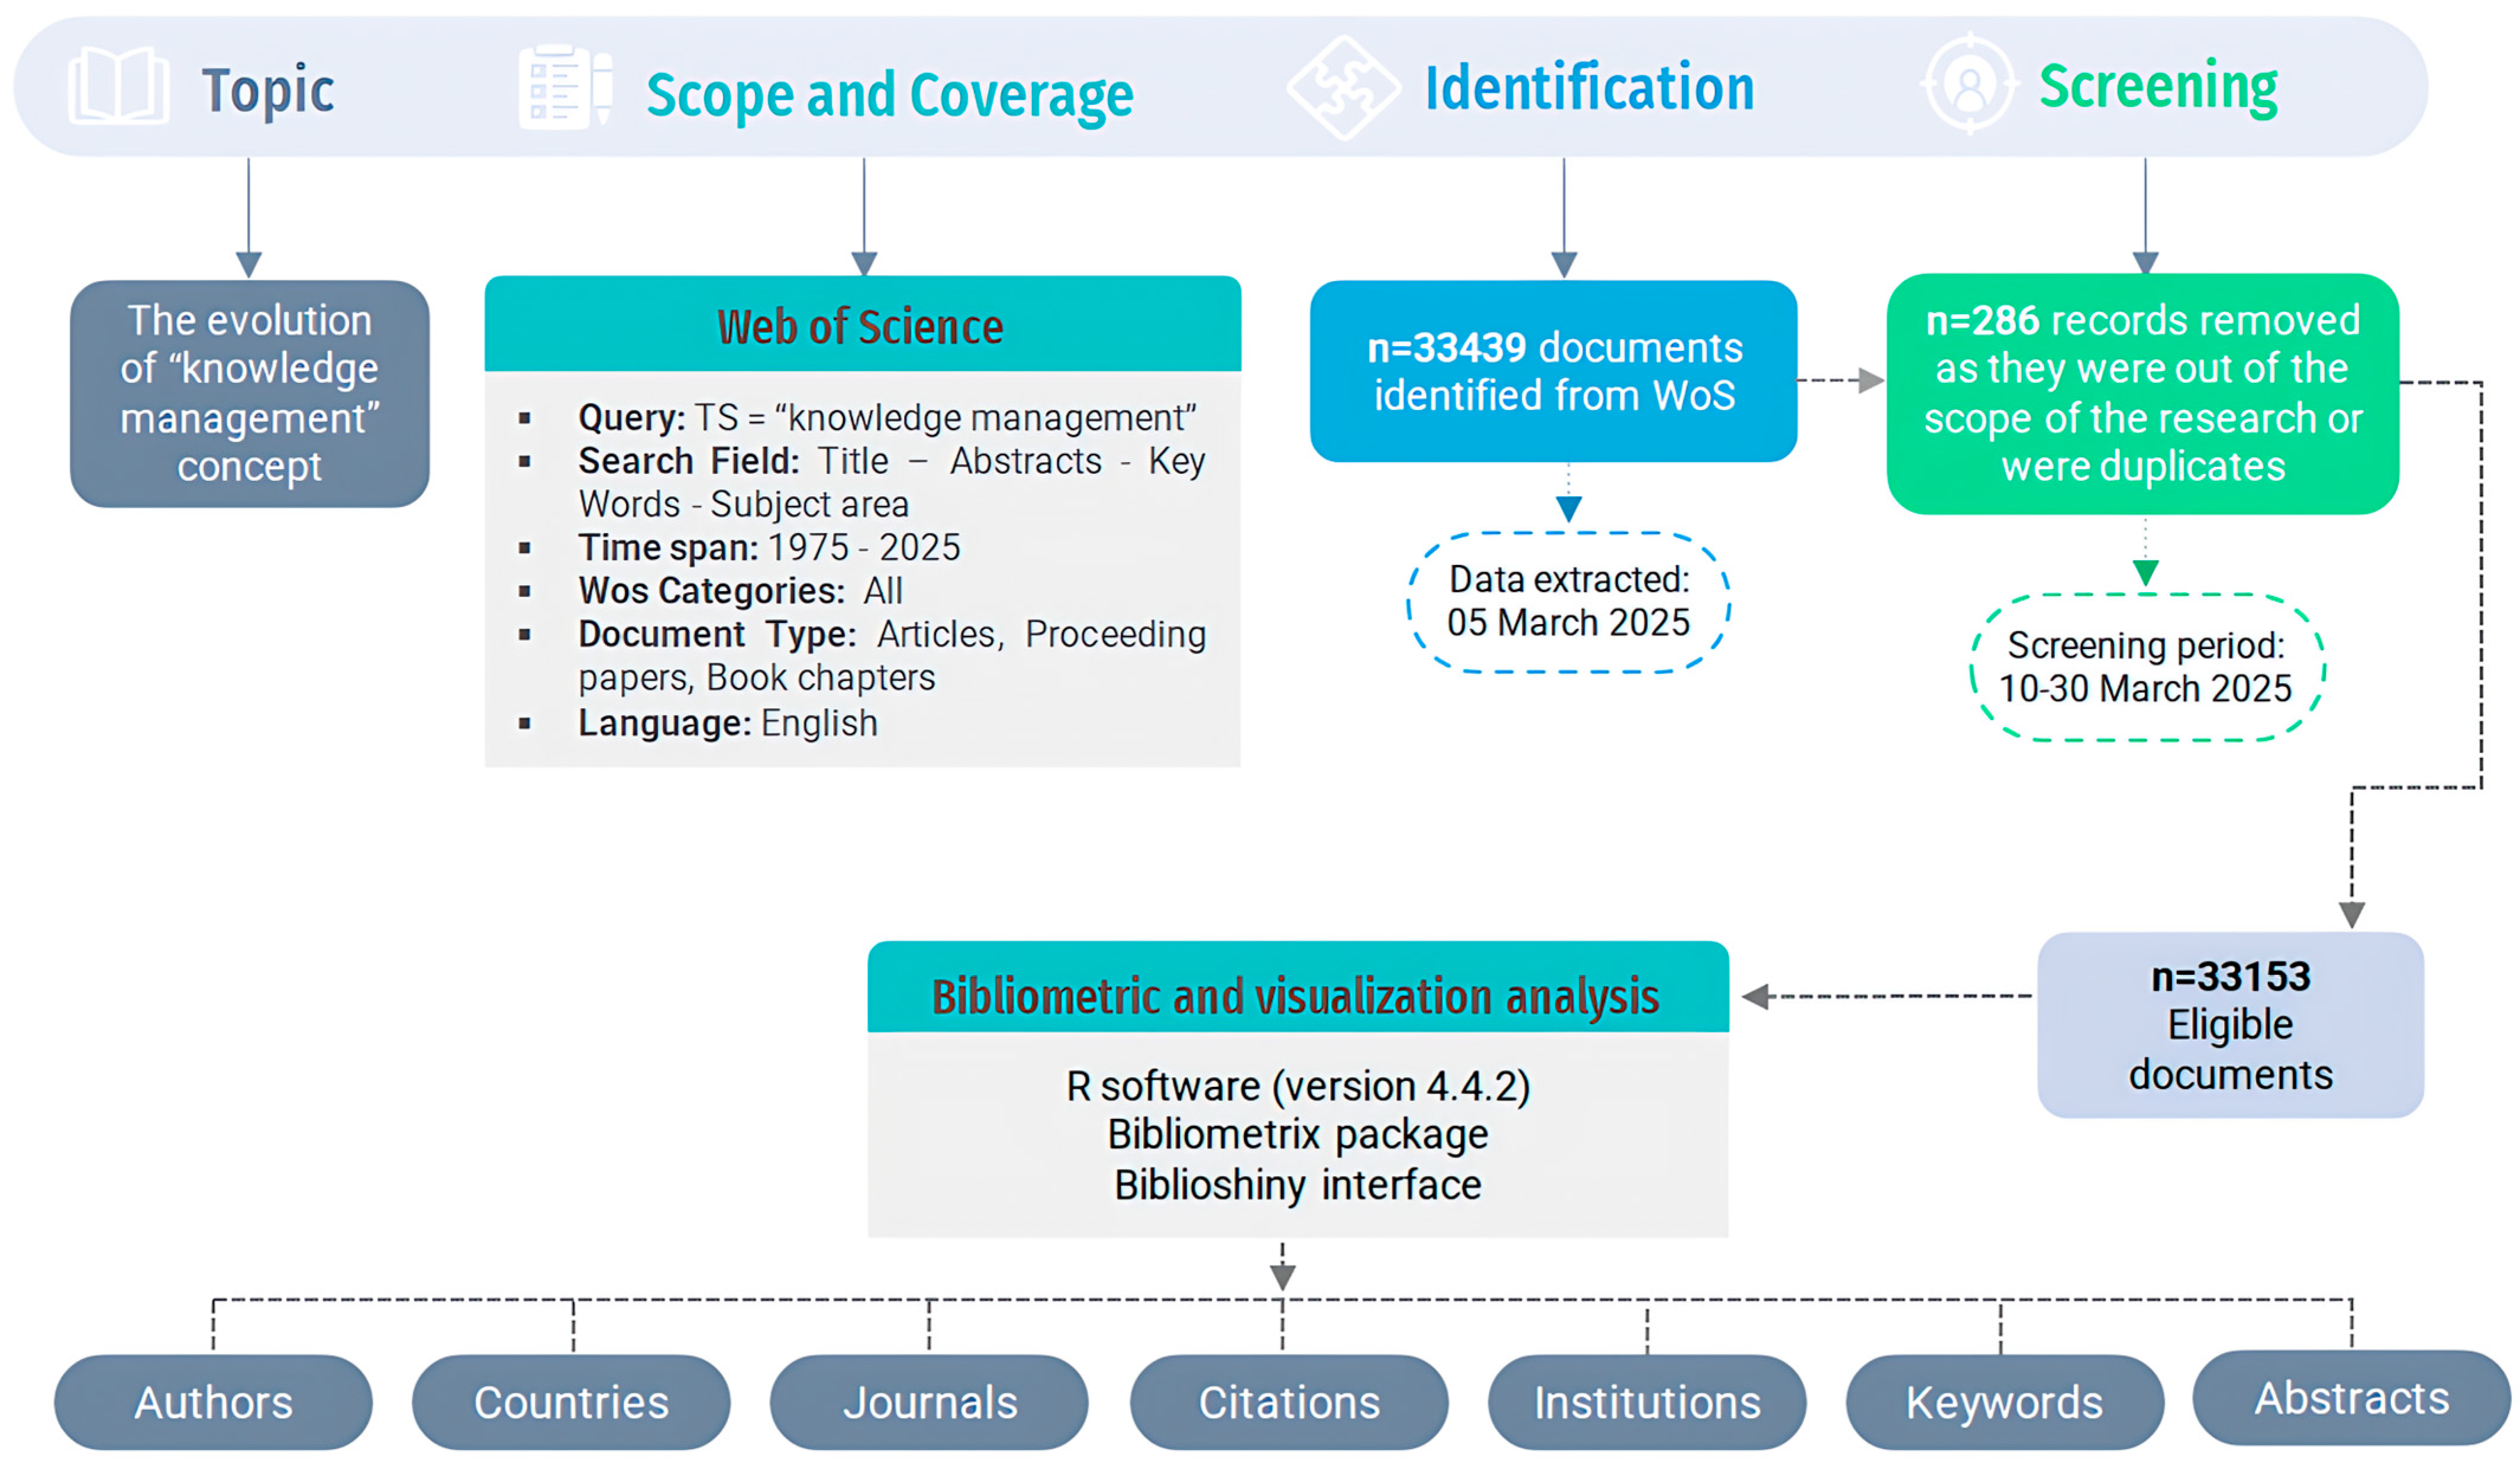This screenshot has width=2520, height=1472.
Task: Click the Keywords pill button
Action: [2004, 1402]
